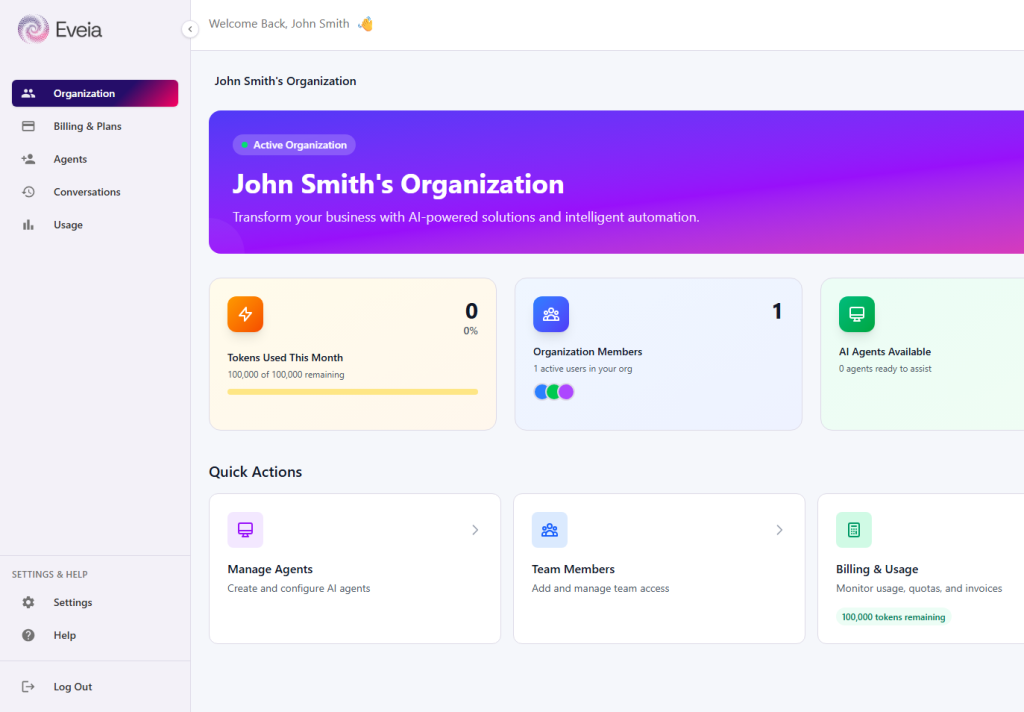1024x712 pixels.
Task: Click the Help question mark icon
Action: [x=29, y=636]
